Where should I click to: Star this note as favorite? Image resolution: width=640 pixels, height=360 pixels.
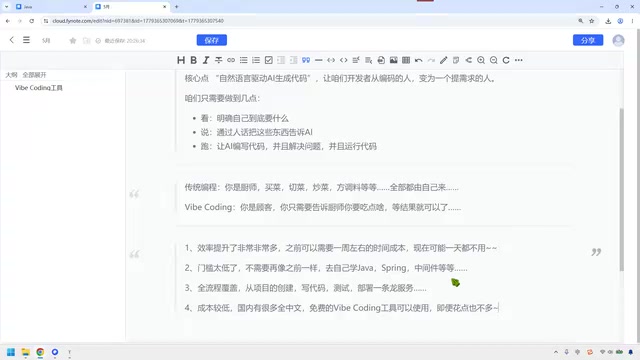coord(73,40)
